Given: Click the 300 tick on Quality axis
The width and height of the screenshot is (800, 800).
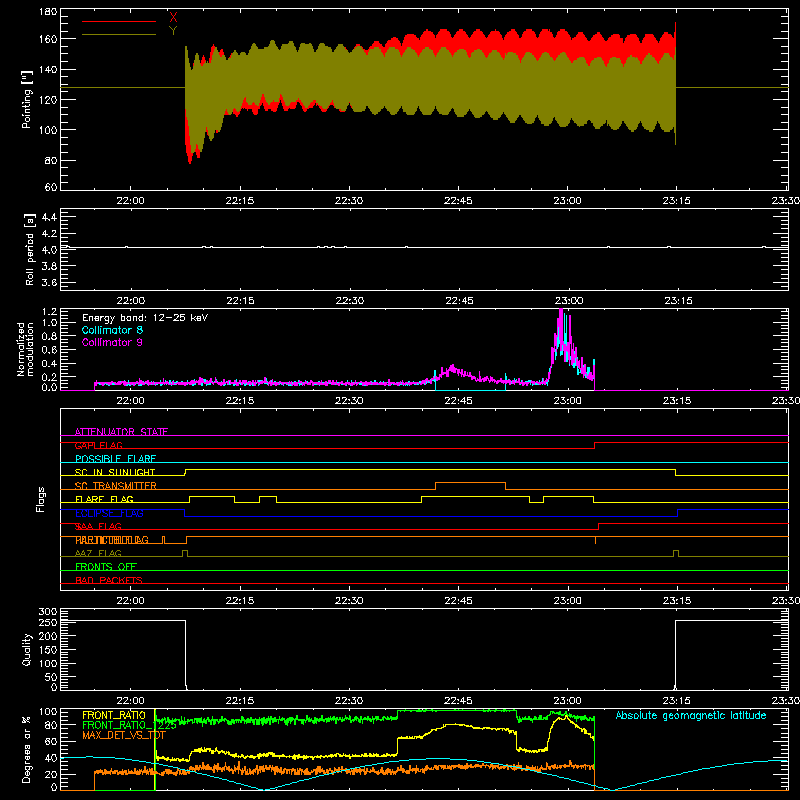Looking at the screenshot, I should point(48,612).
